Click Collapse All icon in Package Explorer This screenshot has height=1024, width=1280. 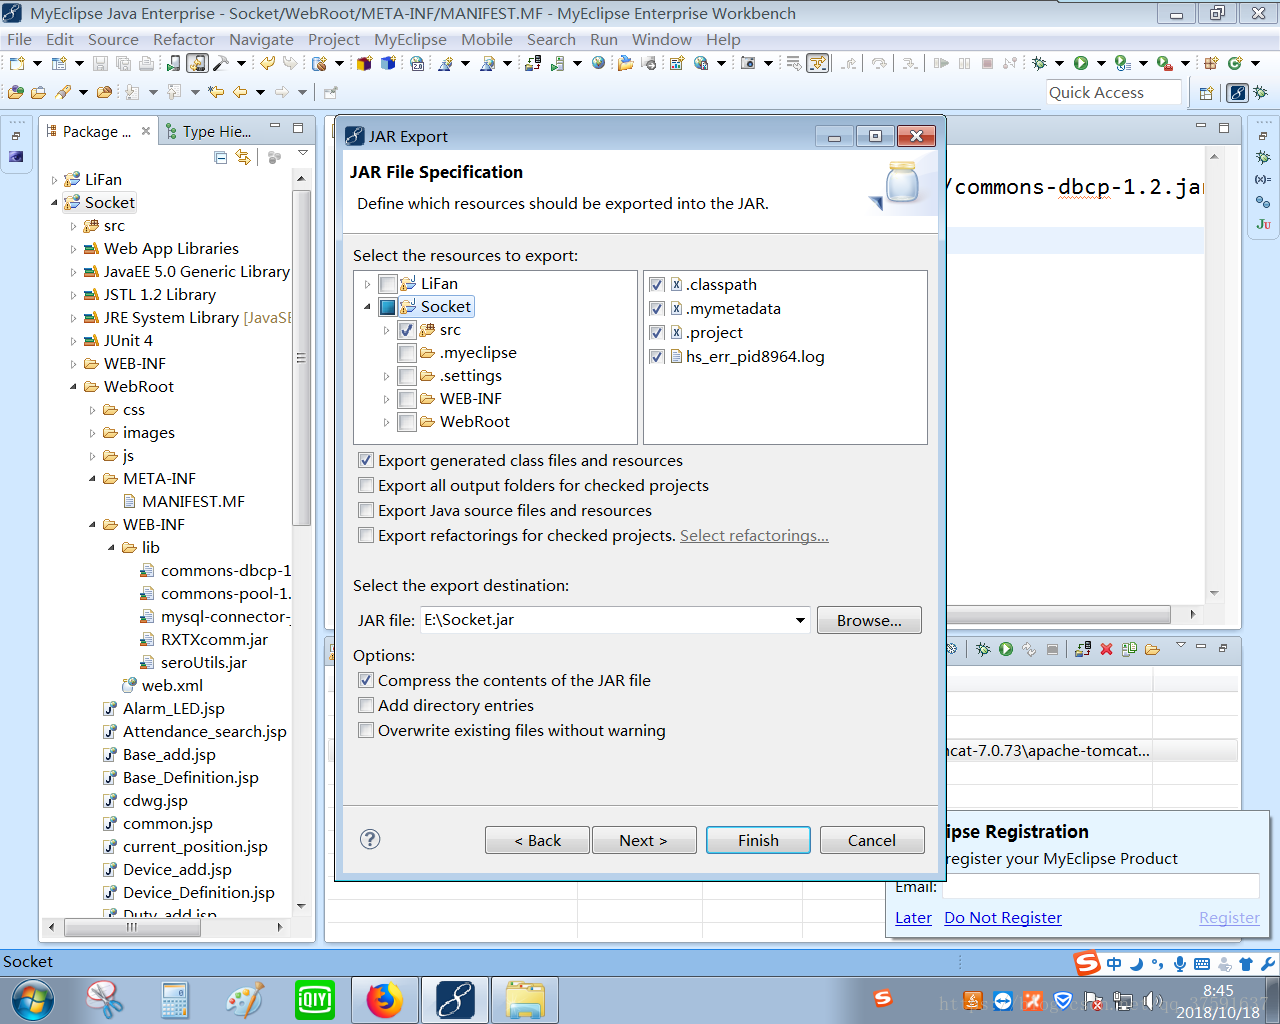coord(221,157)
